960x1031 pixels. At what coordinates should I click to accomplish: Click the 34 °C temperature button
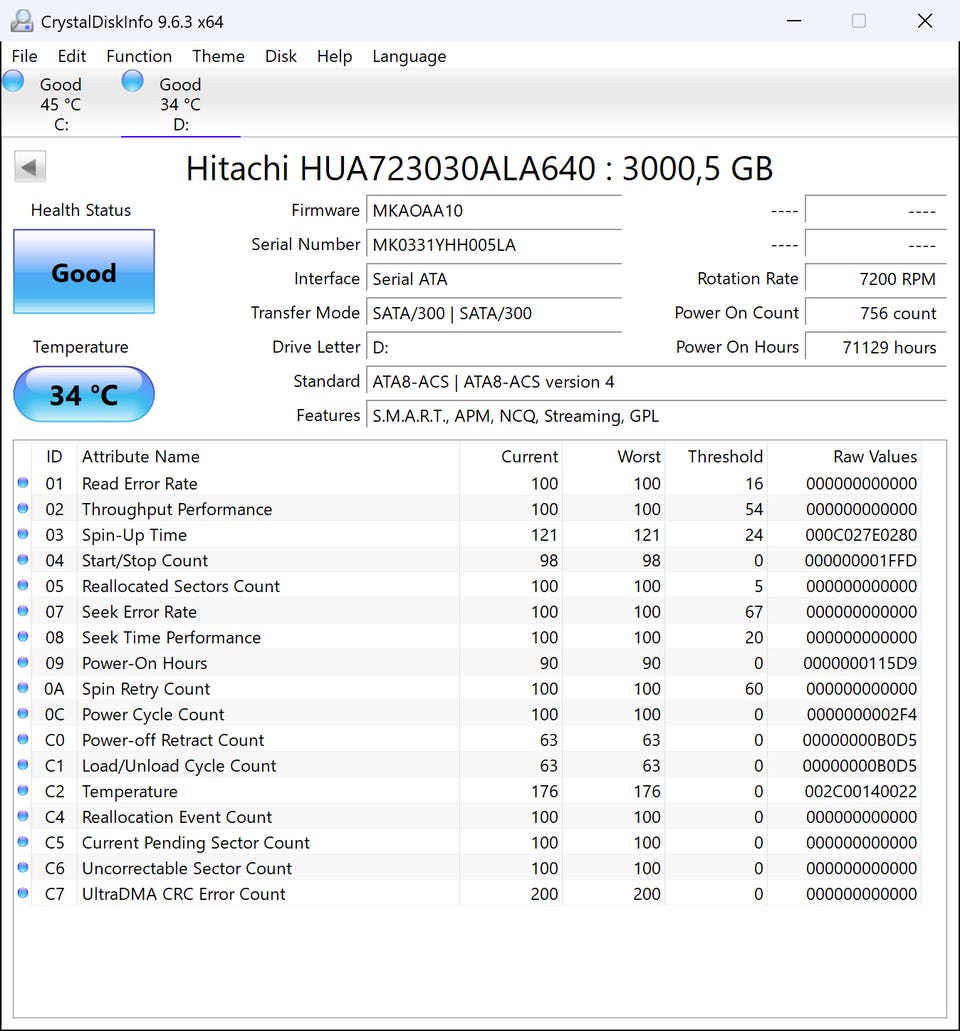pyautogui.click(x=84, y=395)
